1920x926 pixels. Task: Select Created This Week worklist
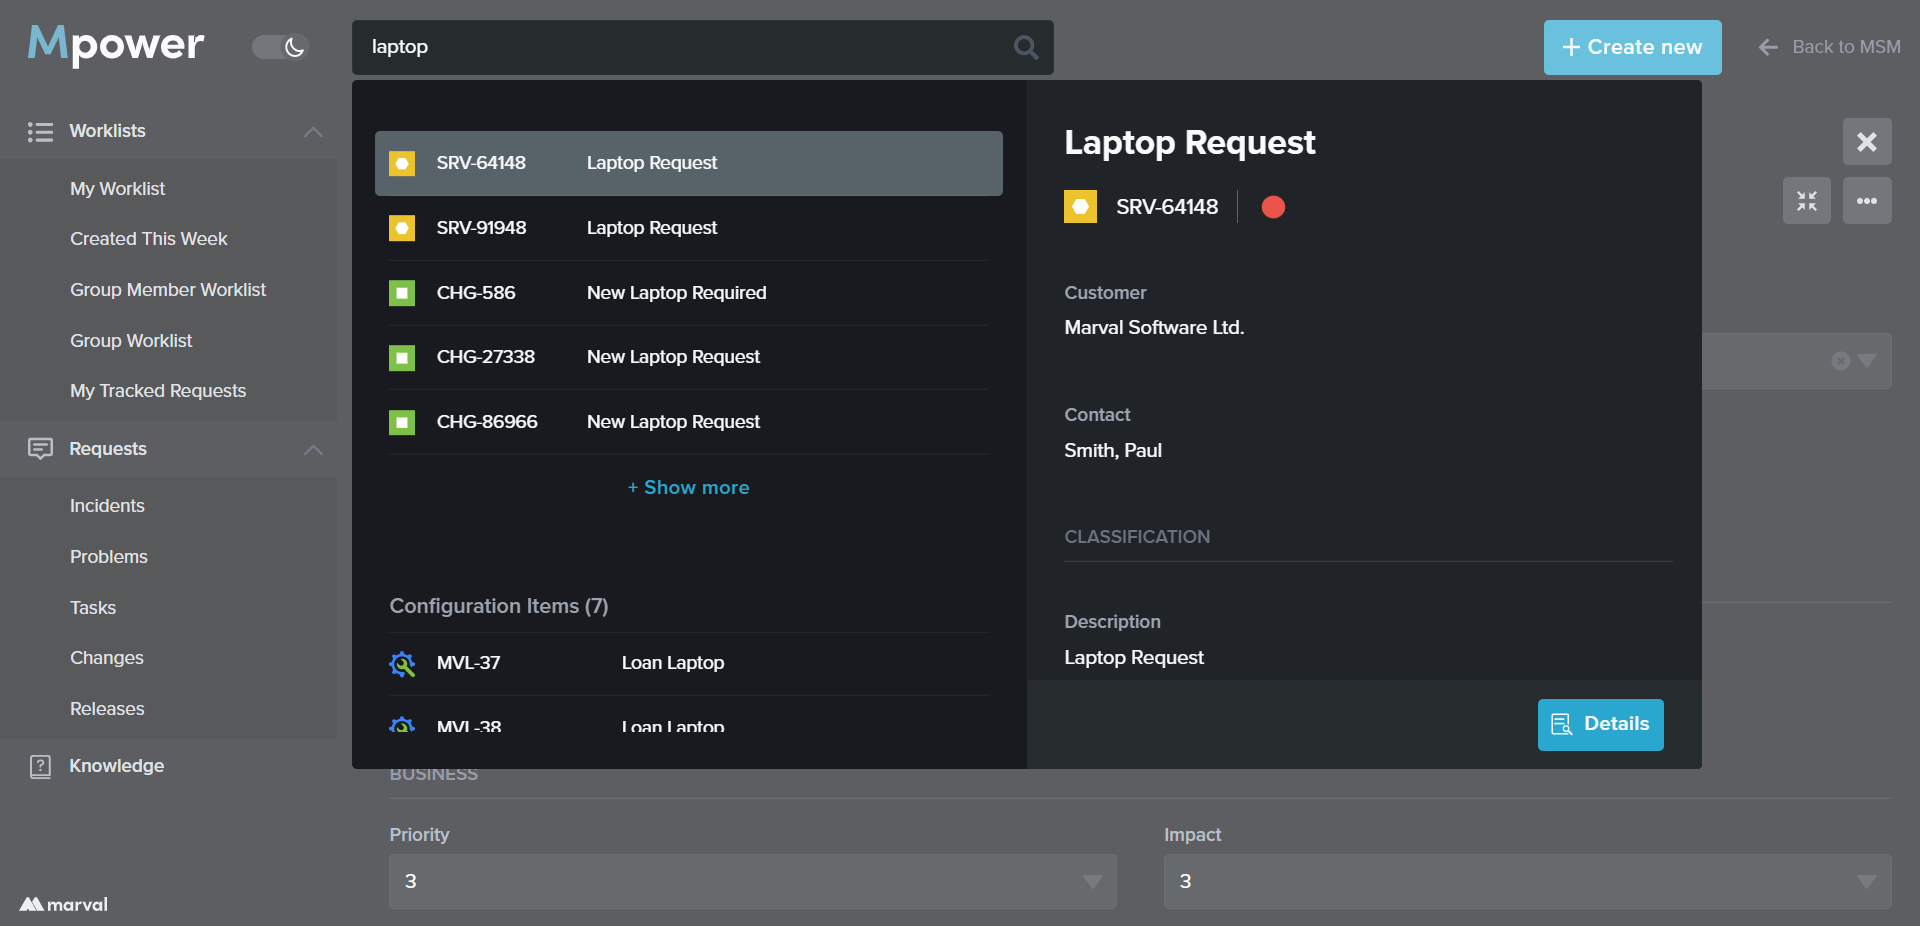point(149,239)
